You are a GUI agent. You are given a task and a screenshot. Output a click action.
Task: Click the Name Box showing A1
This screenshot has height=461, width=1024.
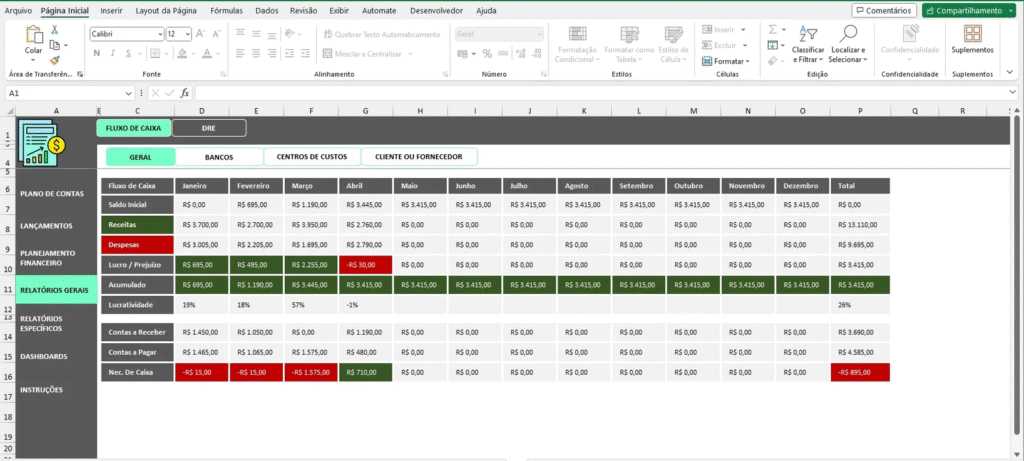(50, 93)
